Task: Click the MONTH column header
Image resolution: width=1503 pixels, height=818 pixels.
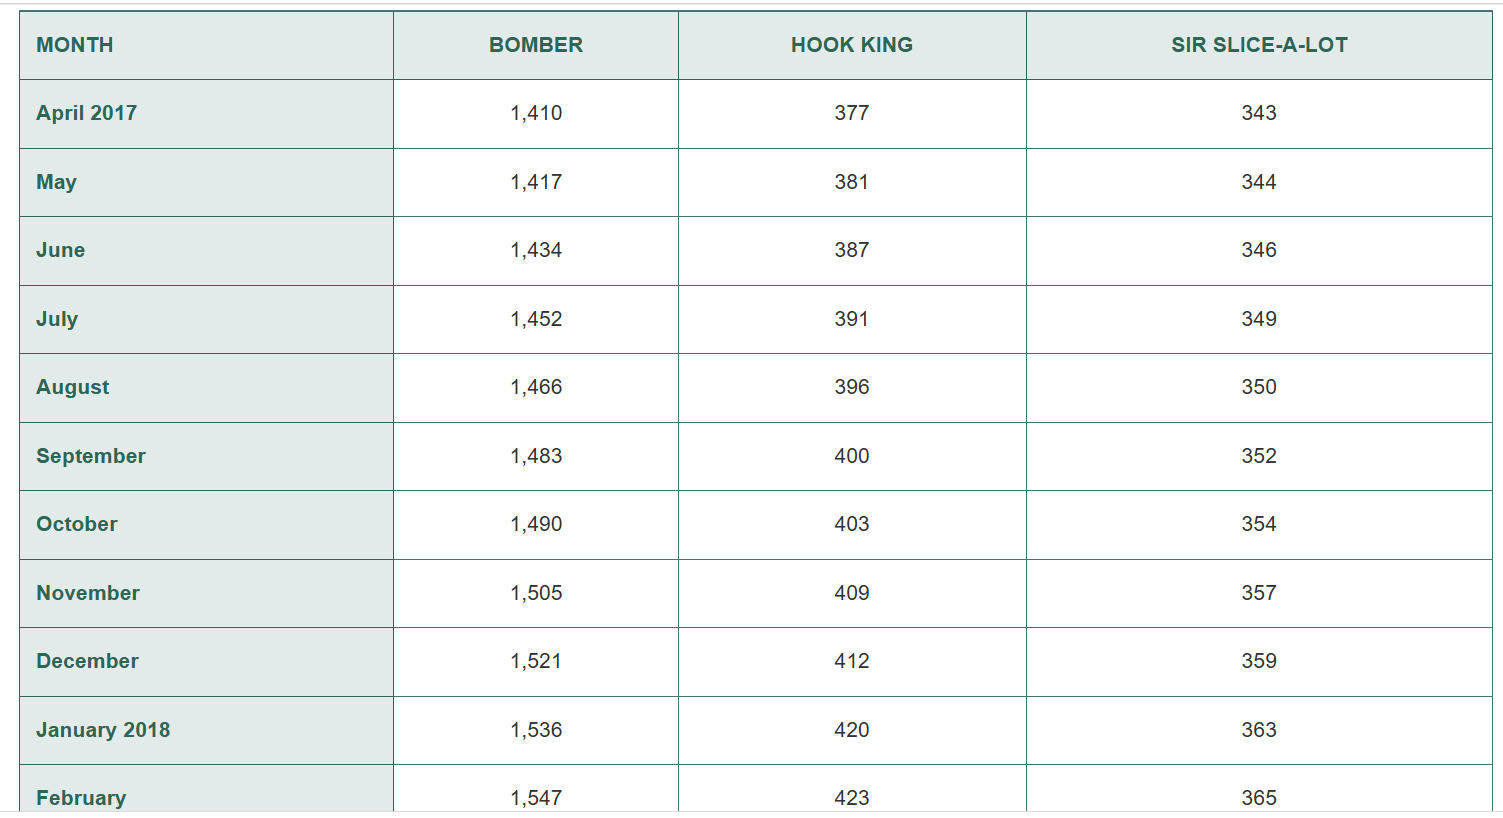Action: 75,45
